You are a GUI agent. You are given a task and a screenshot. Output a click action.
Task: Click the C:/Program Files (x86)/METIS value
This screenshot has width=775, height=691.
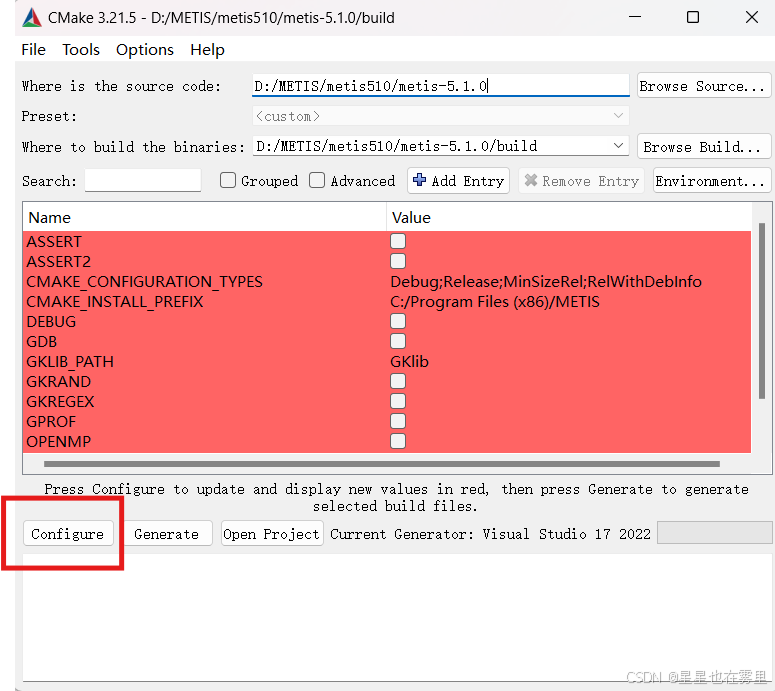click(x=495, y=302)
